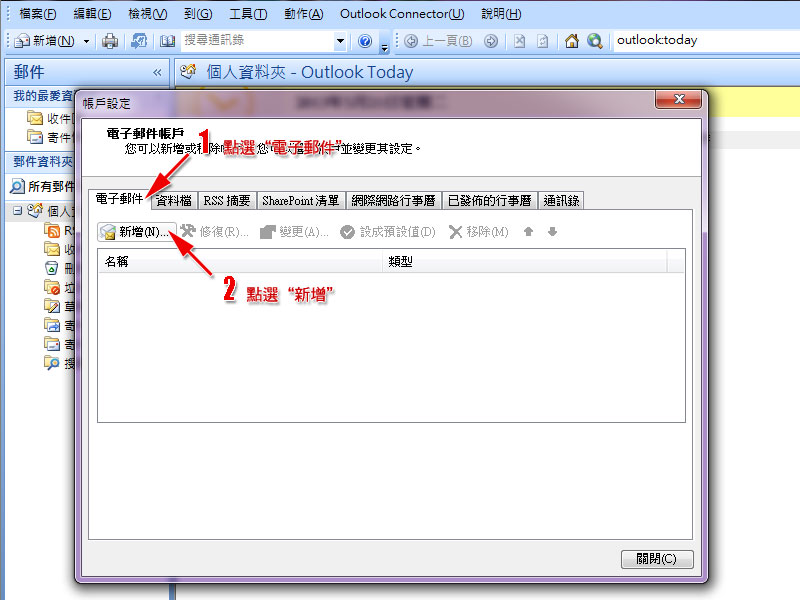The height and width of the screenshot is (600, 800).
Task: Open the 到(G) menu
Action: pyautogui.click(x=198, y=14)
